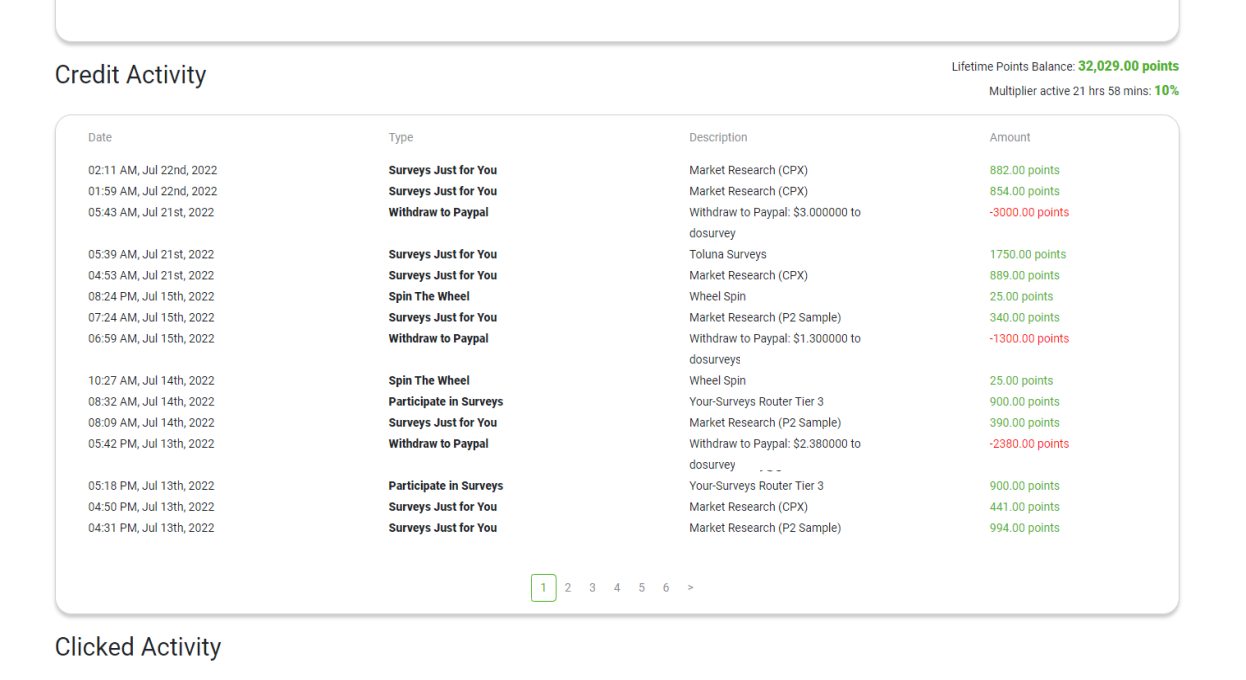Go to page 2 of Credit Activity
Screen dimensions: 1246x680
click(568, 588)
